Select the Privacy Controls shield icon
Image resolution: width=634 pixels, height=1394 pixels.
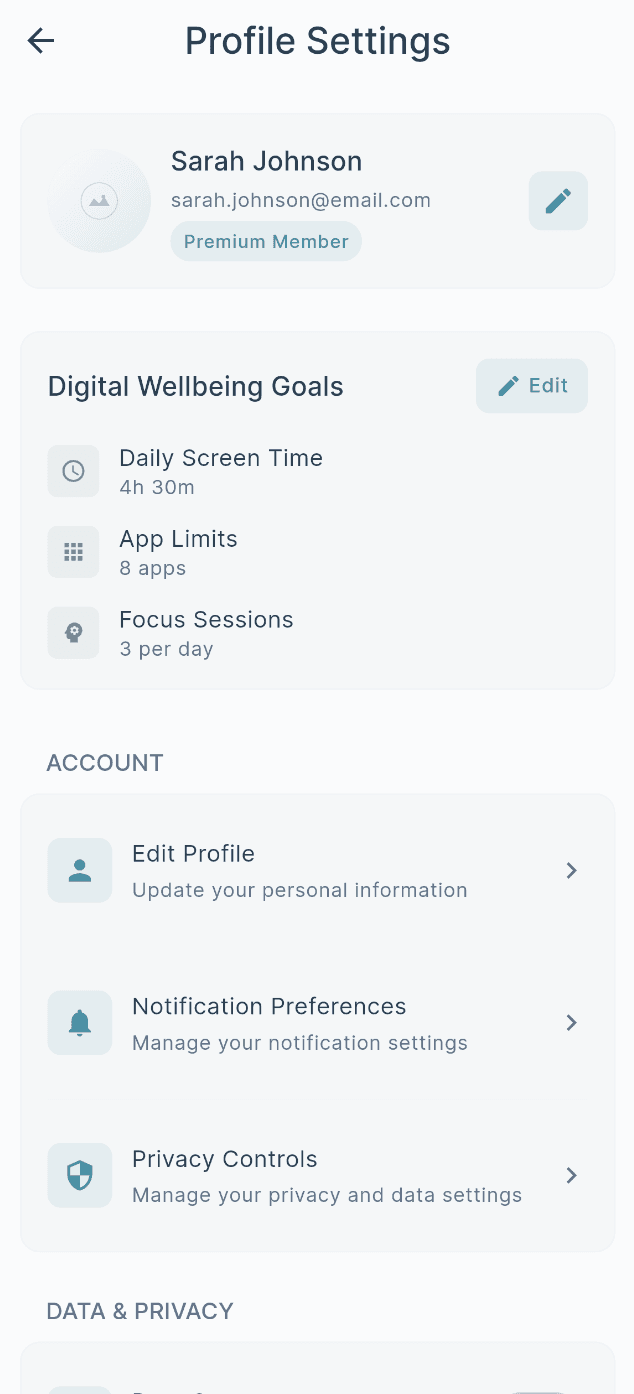click(79, 1175)
